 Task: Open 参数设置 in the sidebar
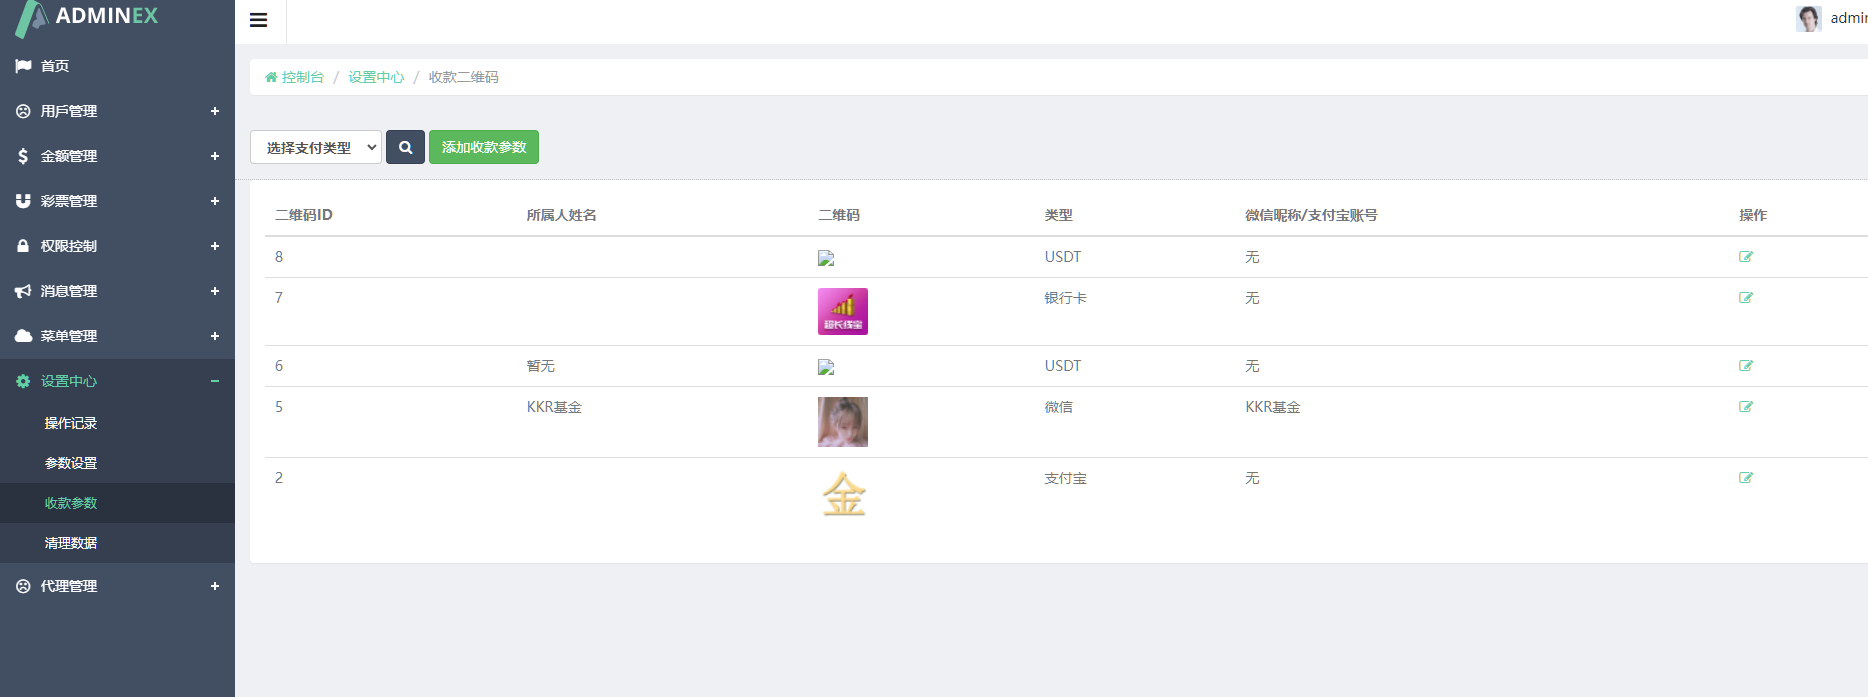point(71,463)
